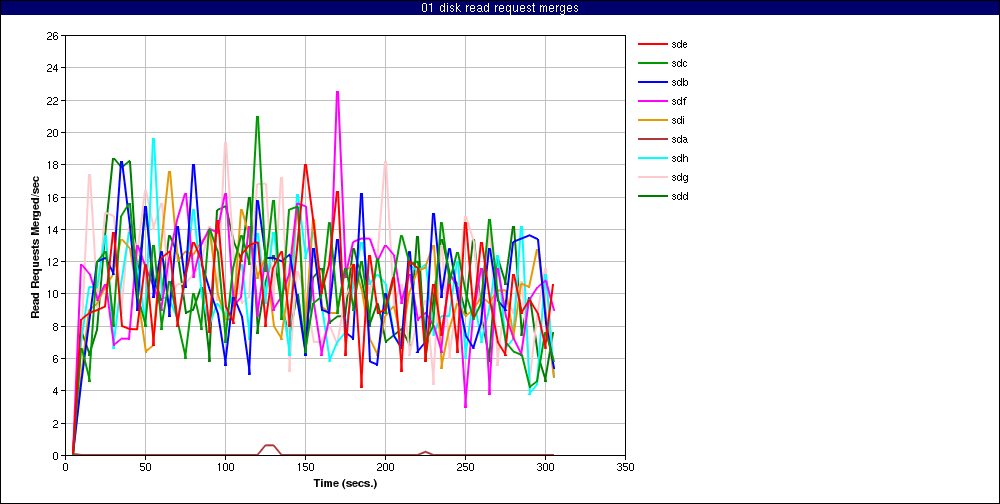The width and height of the screenshot is (1000, 504).
Task: Click y-axis tick label 2
Action: [55, 423]
